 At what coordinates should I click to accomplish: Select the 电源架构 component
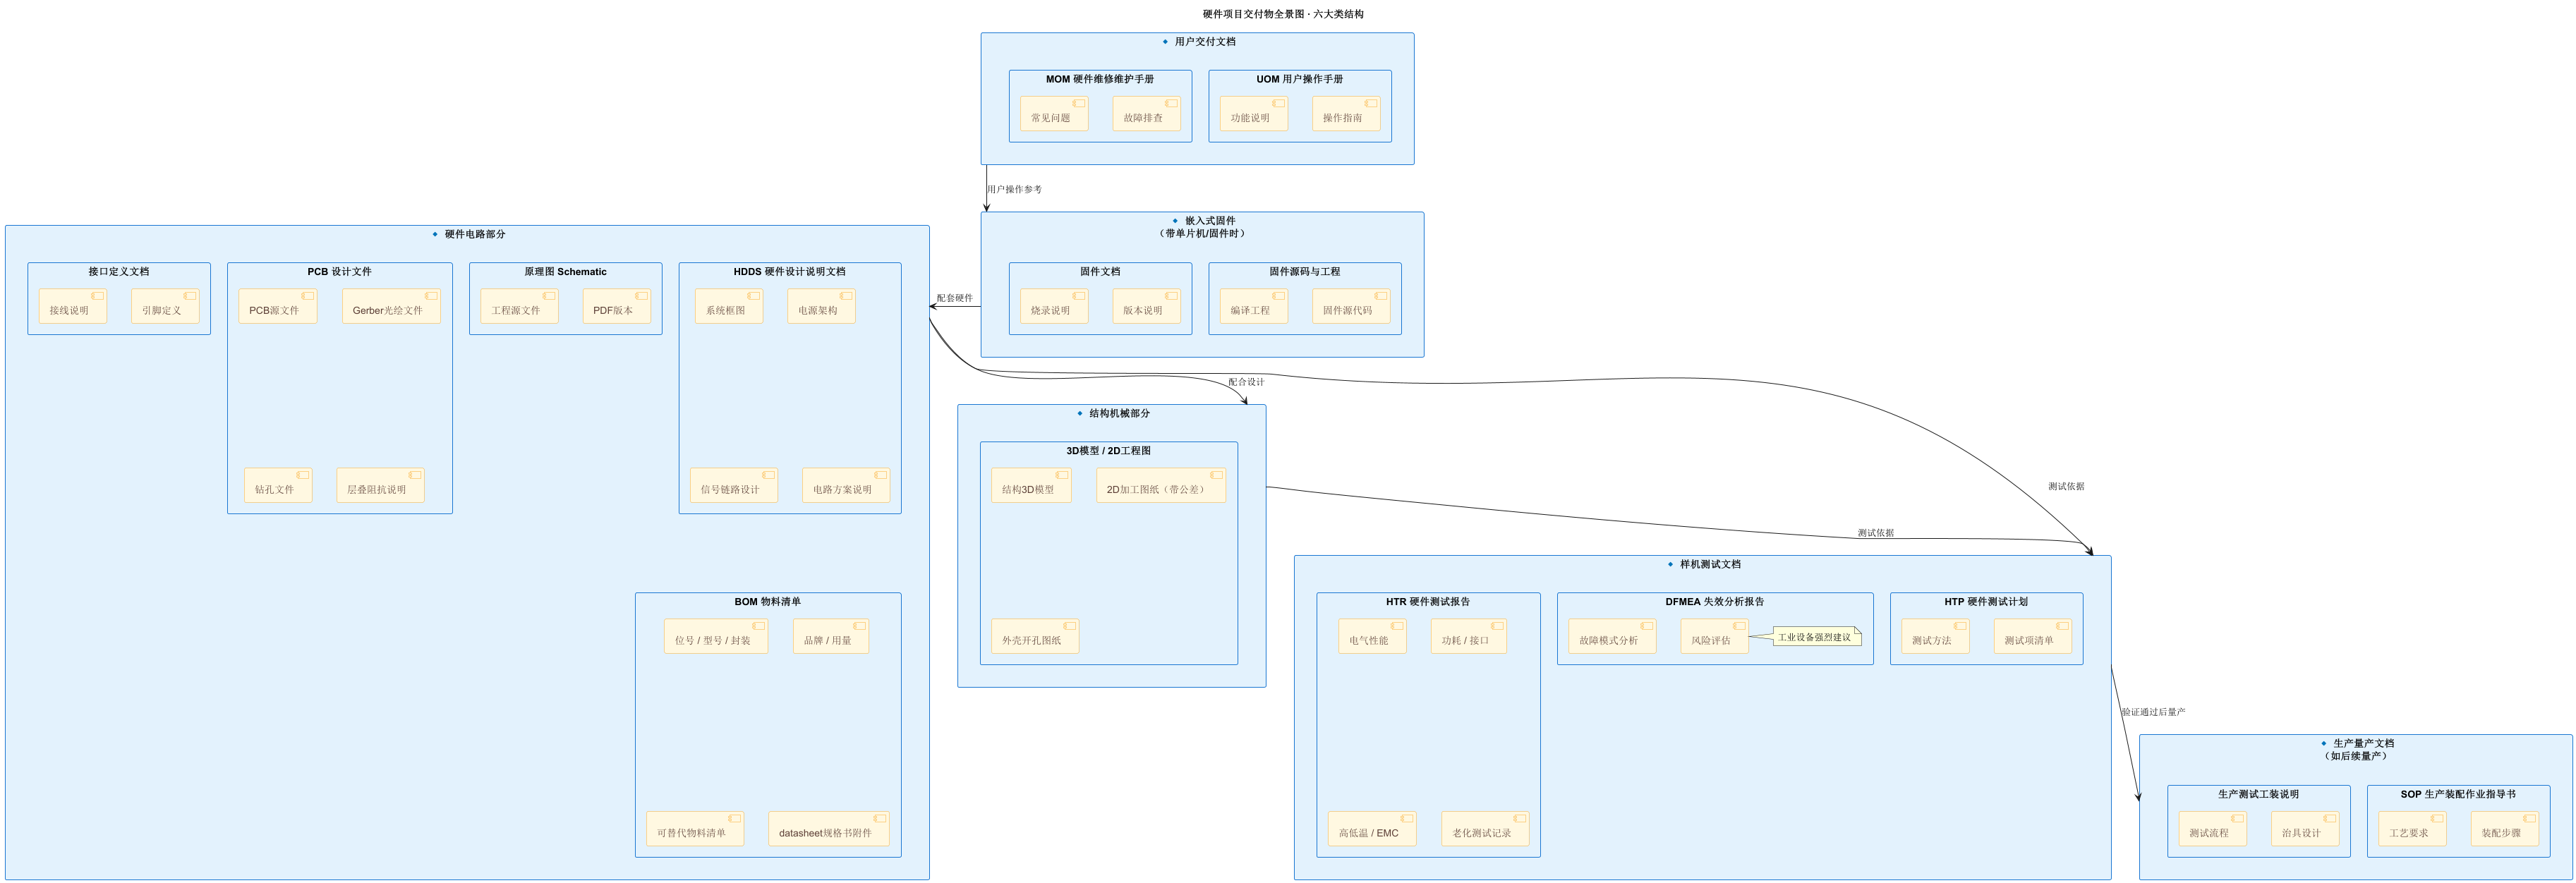(821, 306)
